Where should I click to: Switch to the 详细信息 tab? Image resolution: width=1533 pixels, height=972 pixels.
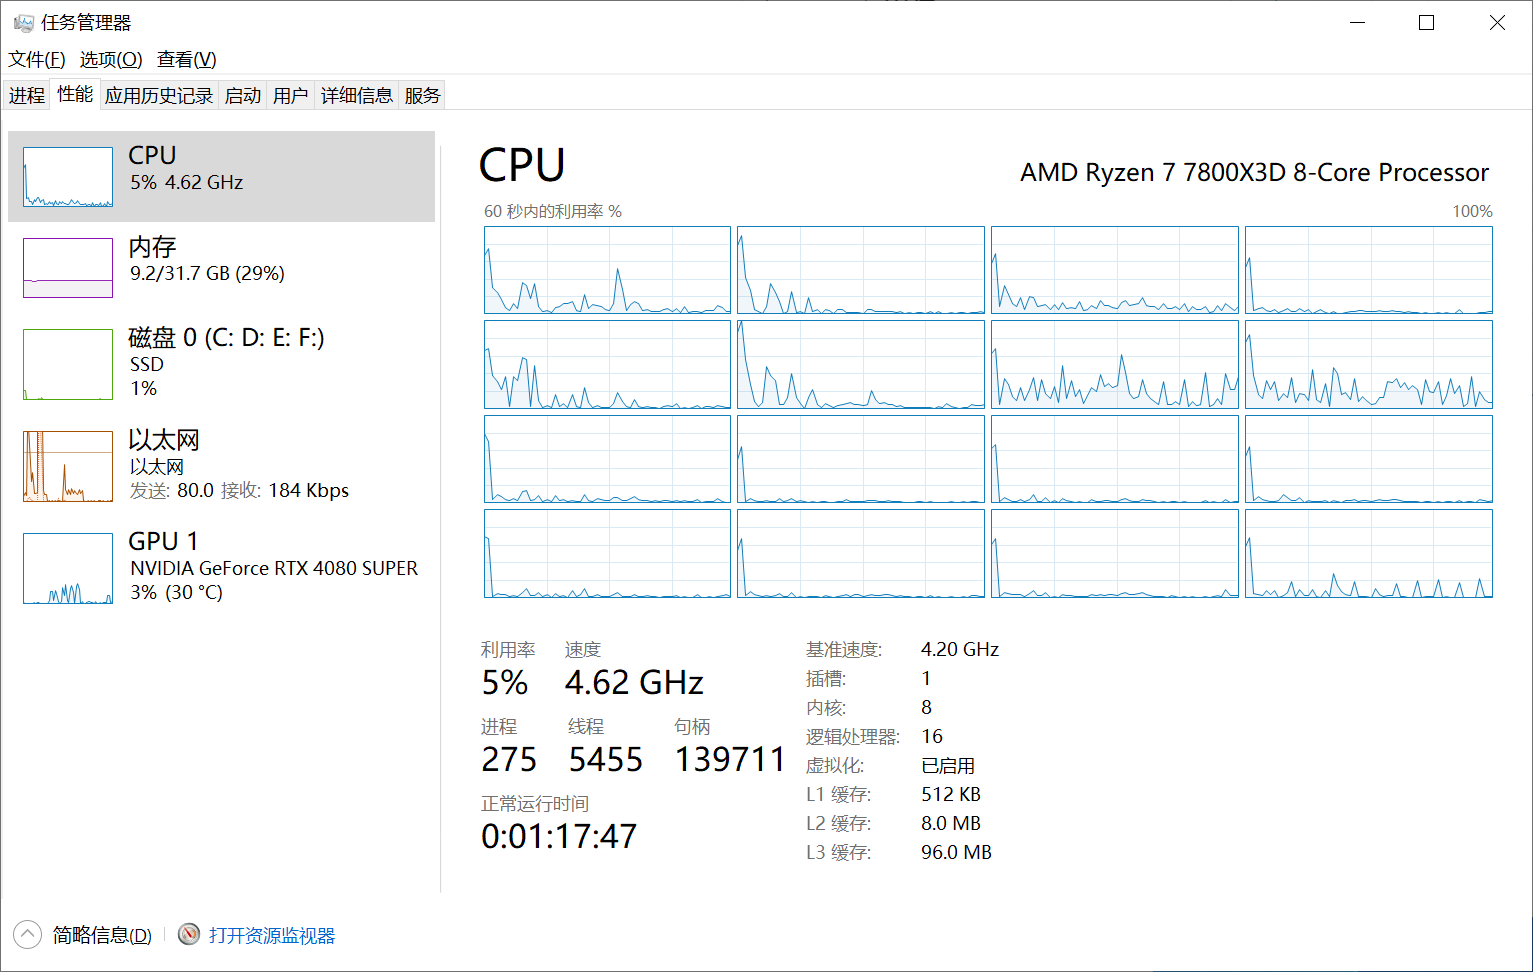tap(357, 95)
